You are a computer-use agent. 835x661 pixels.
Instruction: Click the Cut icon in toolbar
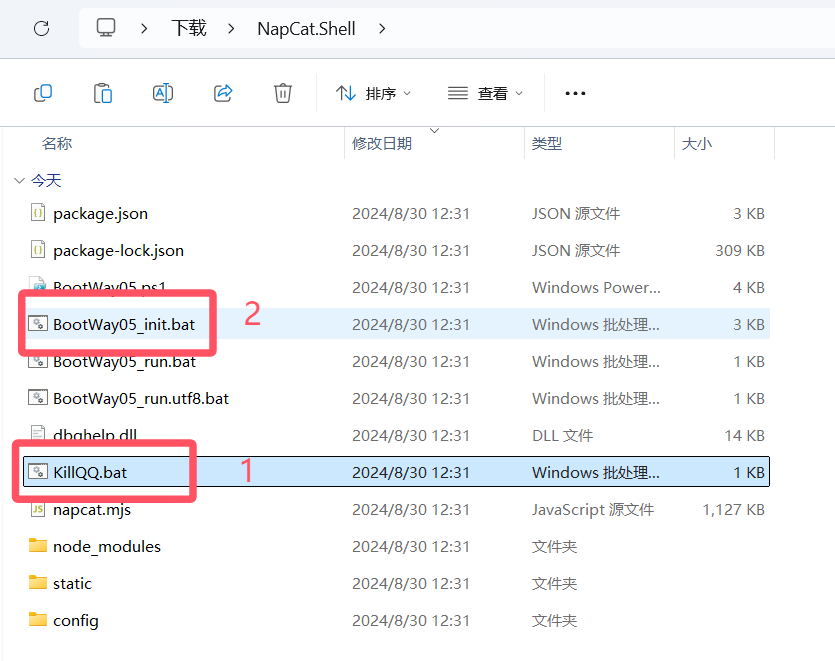43,93
